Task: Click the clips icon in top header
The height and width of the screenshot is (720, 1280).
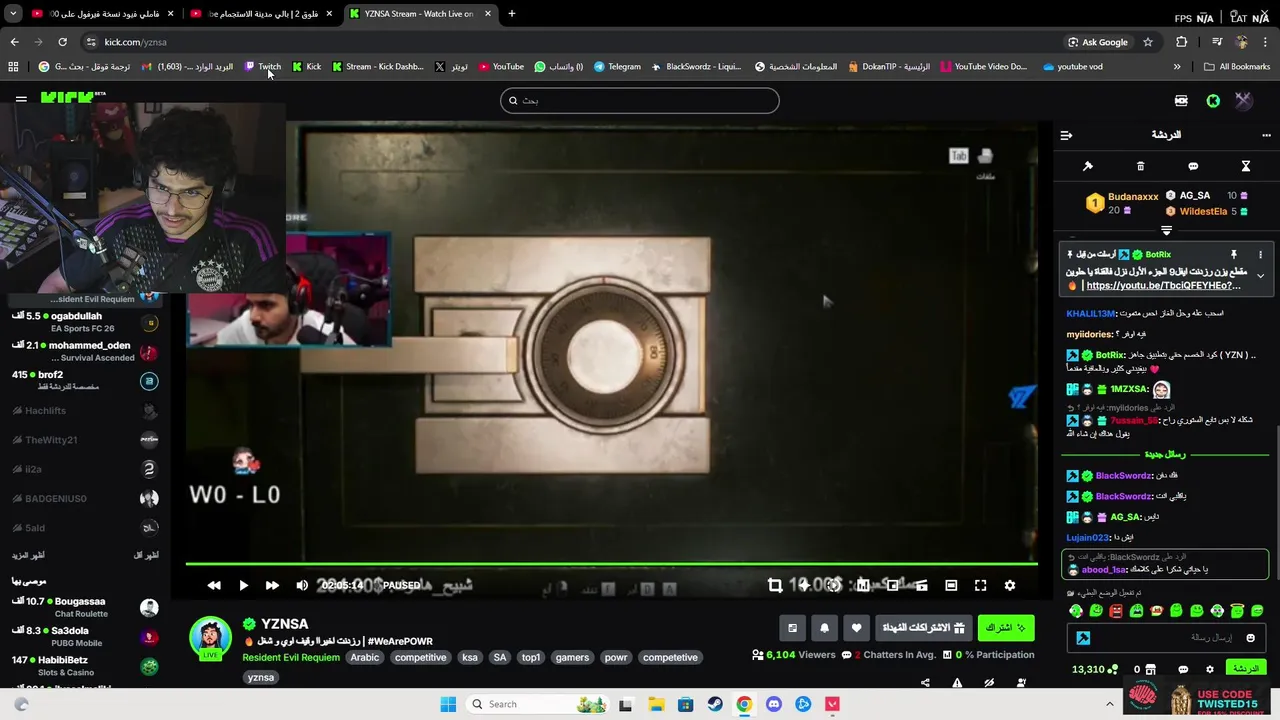Action: pos(1181,100)
